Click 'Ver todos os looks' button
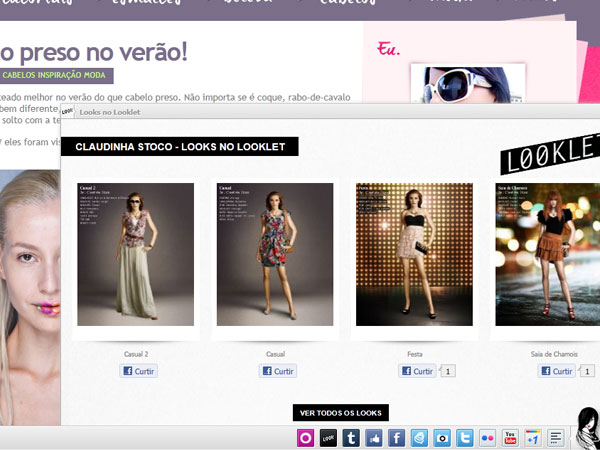Image resolution: width=600 pixels, height=450 pixels. [x=341, y=413]
